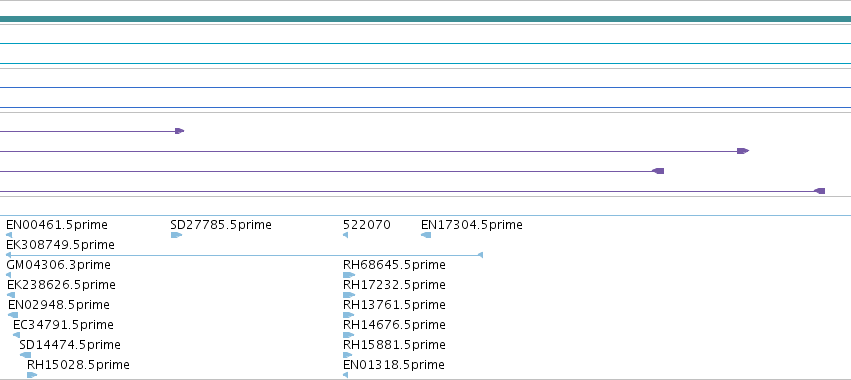Click the third purple transcript's left-pointing arrowhead

pos(658,171)
